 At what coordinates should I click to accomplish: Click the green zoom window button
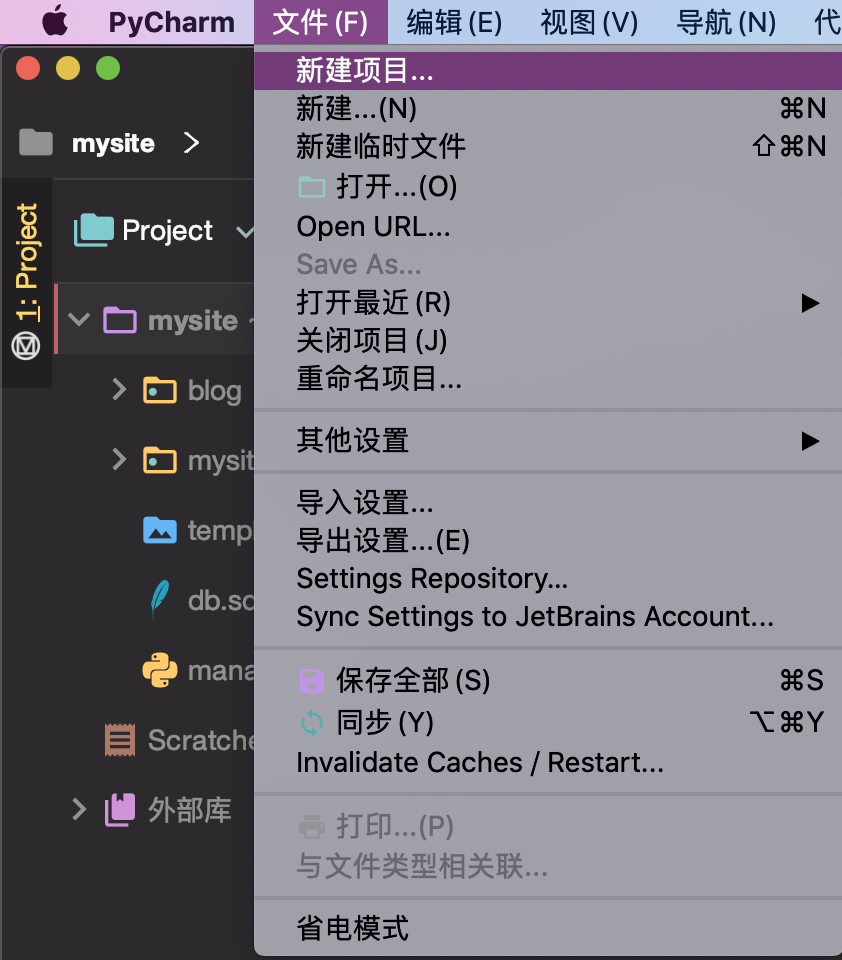108,68
